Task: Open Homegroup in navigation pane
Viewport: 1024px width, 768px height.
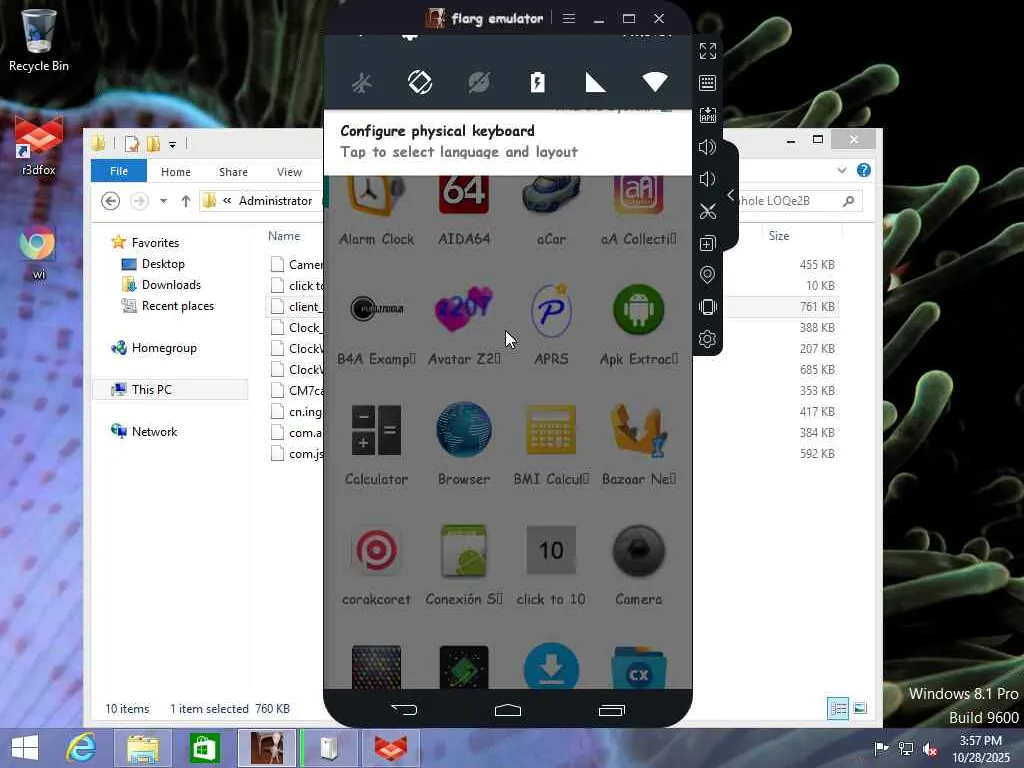Action: click(164, 348)
